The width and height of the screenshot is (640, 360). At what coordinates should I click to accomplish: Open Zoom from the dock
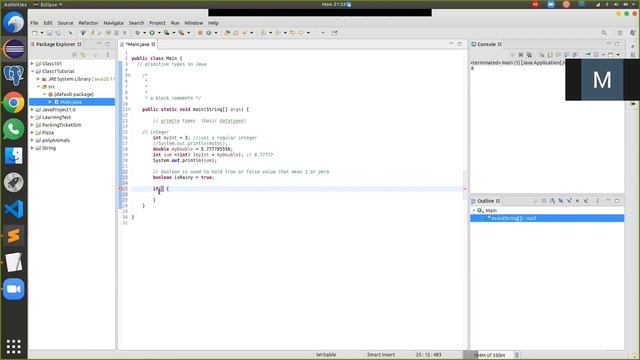(13, 289)
